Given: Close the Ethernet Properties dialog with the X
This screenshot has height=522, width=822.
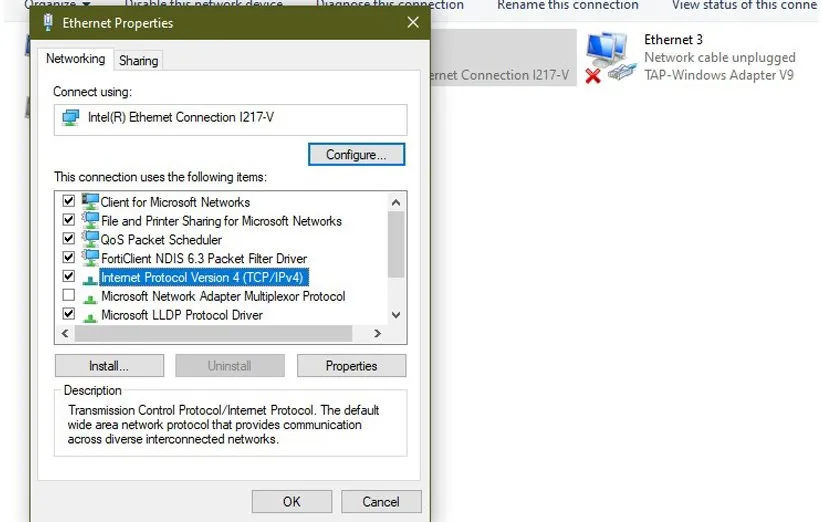Looking at the screenshot, I should click(413, 23).
